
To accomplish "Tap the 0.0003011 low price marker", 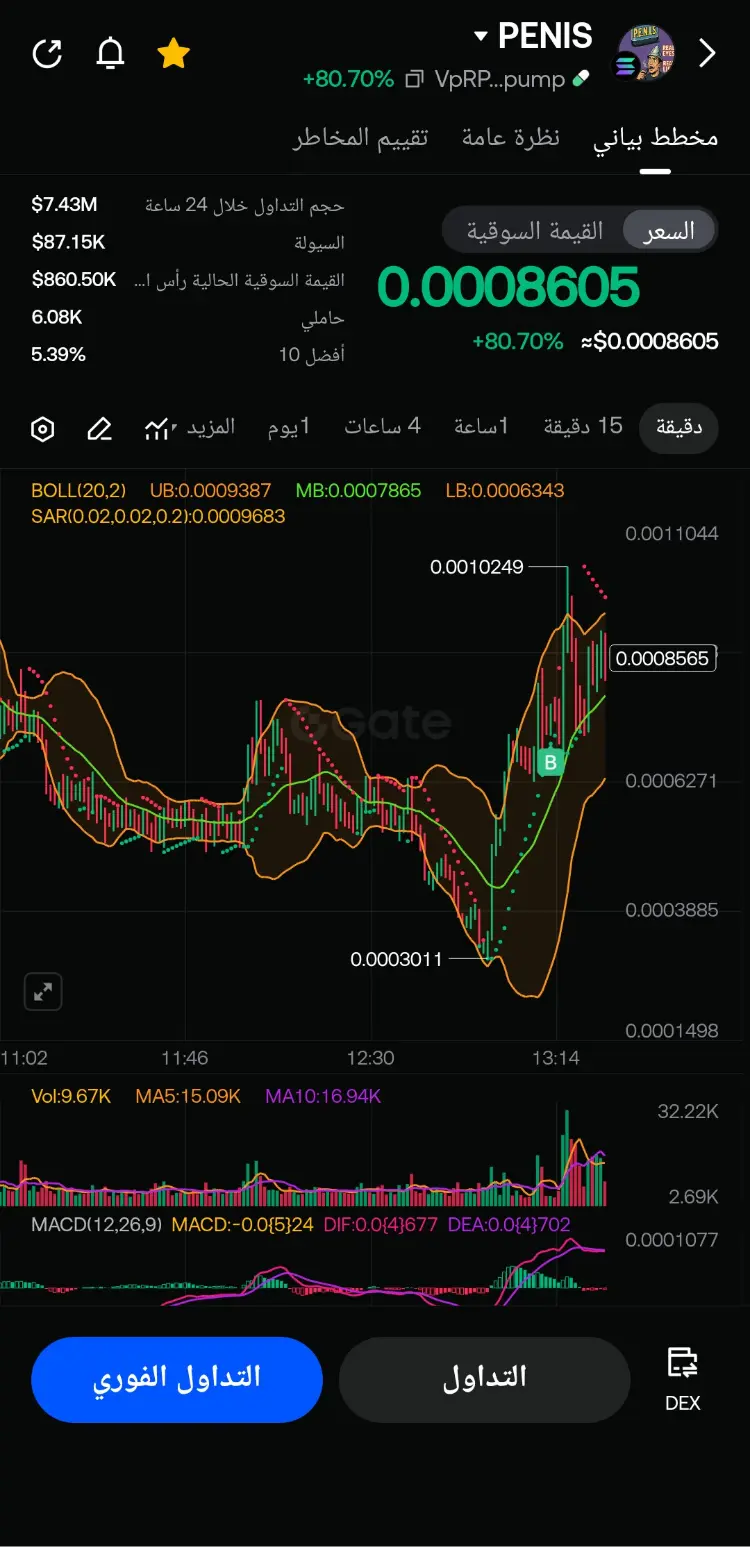I will (396, 959).
